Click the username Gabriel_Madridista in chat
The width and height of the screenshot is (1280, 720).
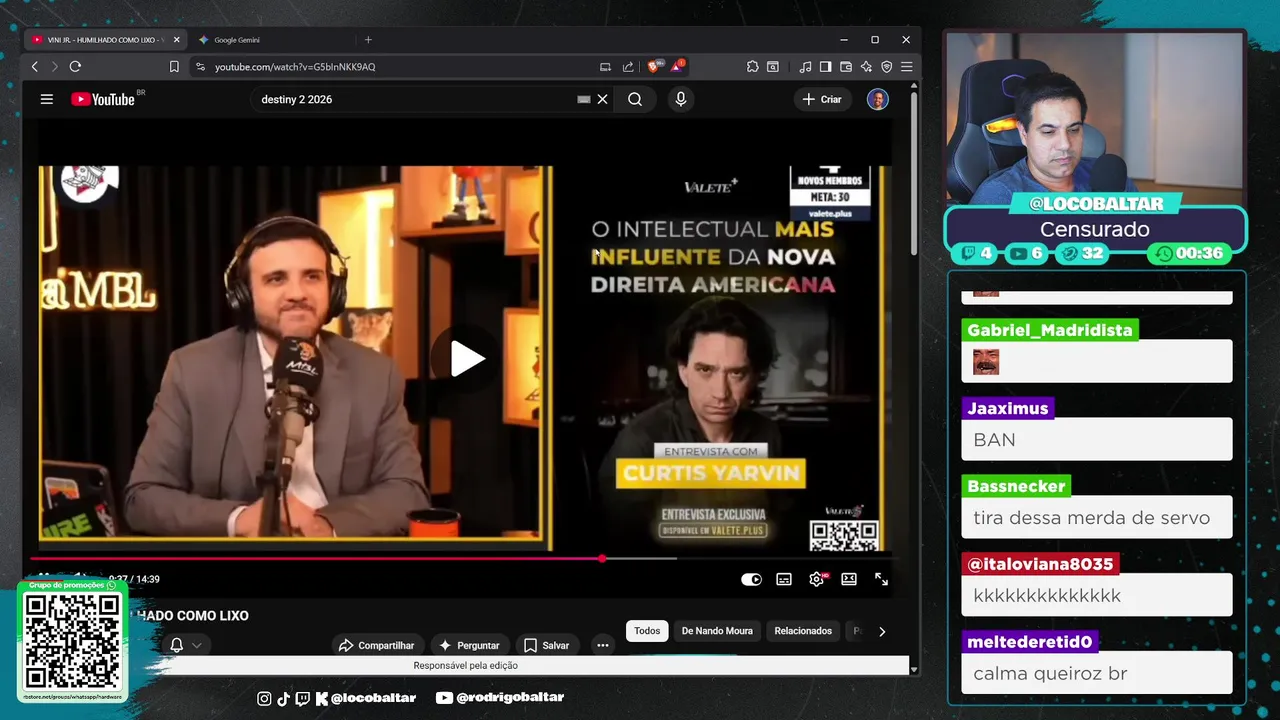tap(1050, 330)
